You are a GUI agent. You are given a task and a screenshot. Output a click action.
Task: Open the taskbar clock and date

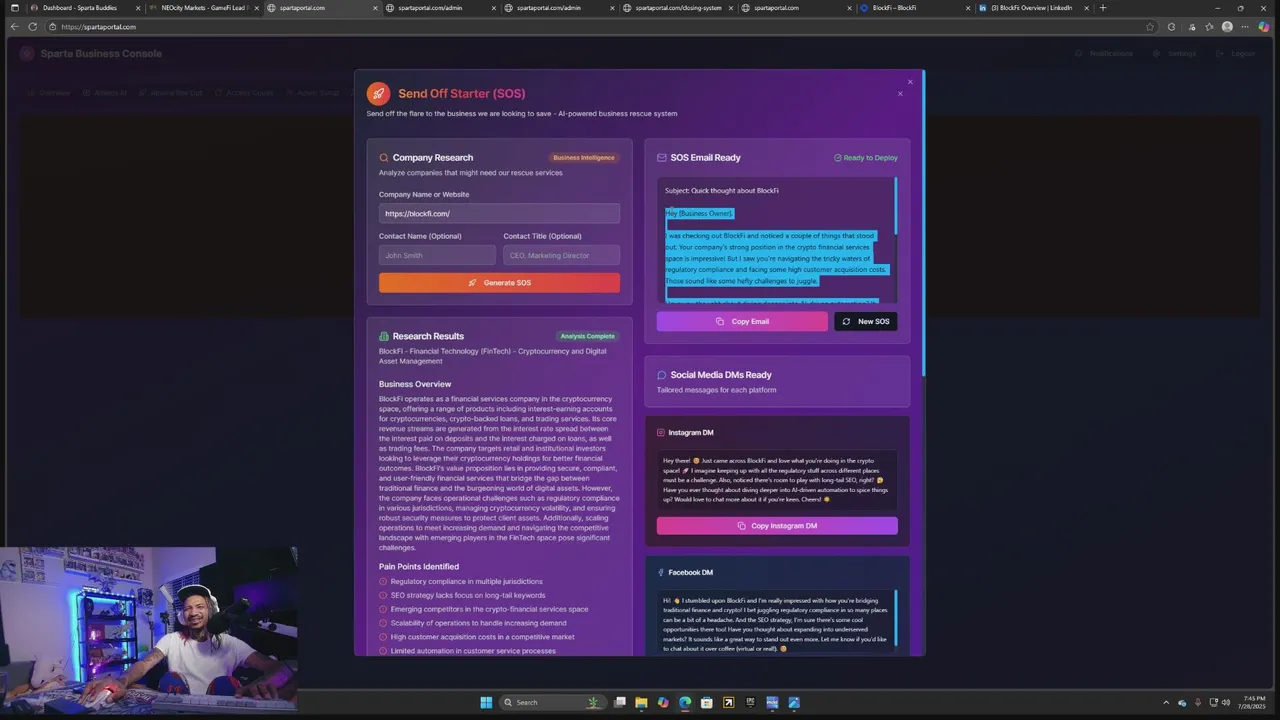[1254, 702]
